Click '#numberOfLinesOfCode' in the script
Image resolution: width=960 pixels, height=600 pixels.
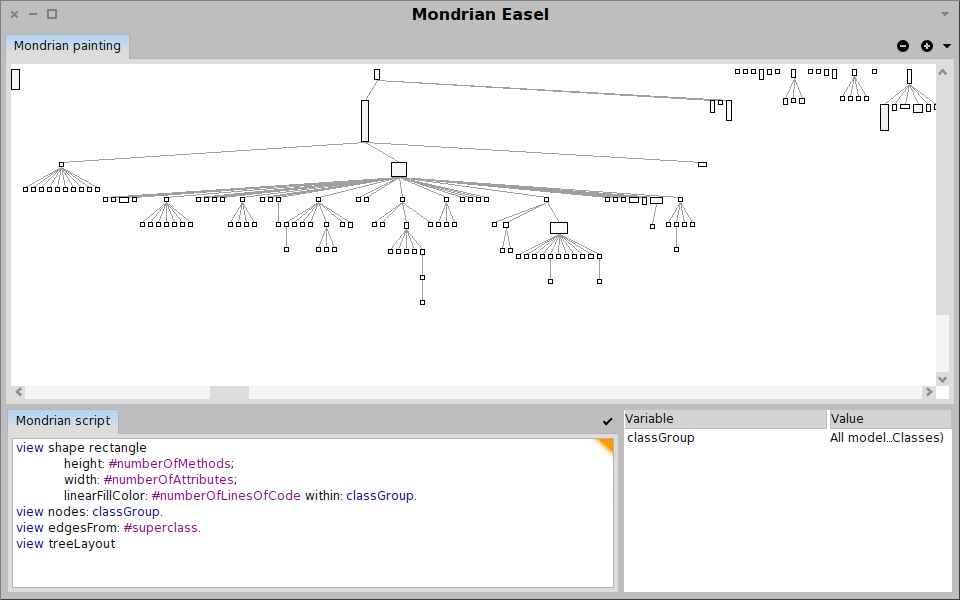click(x=226, y=495)
